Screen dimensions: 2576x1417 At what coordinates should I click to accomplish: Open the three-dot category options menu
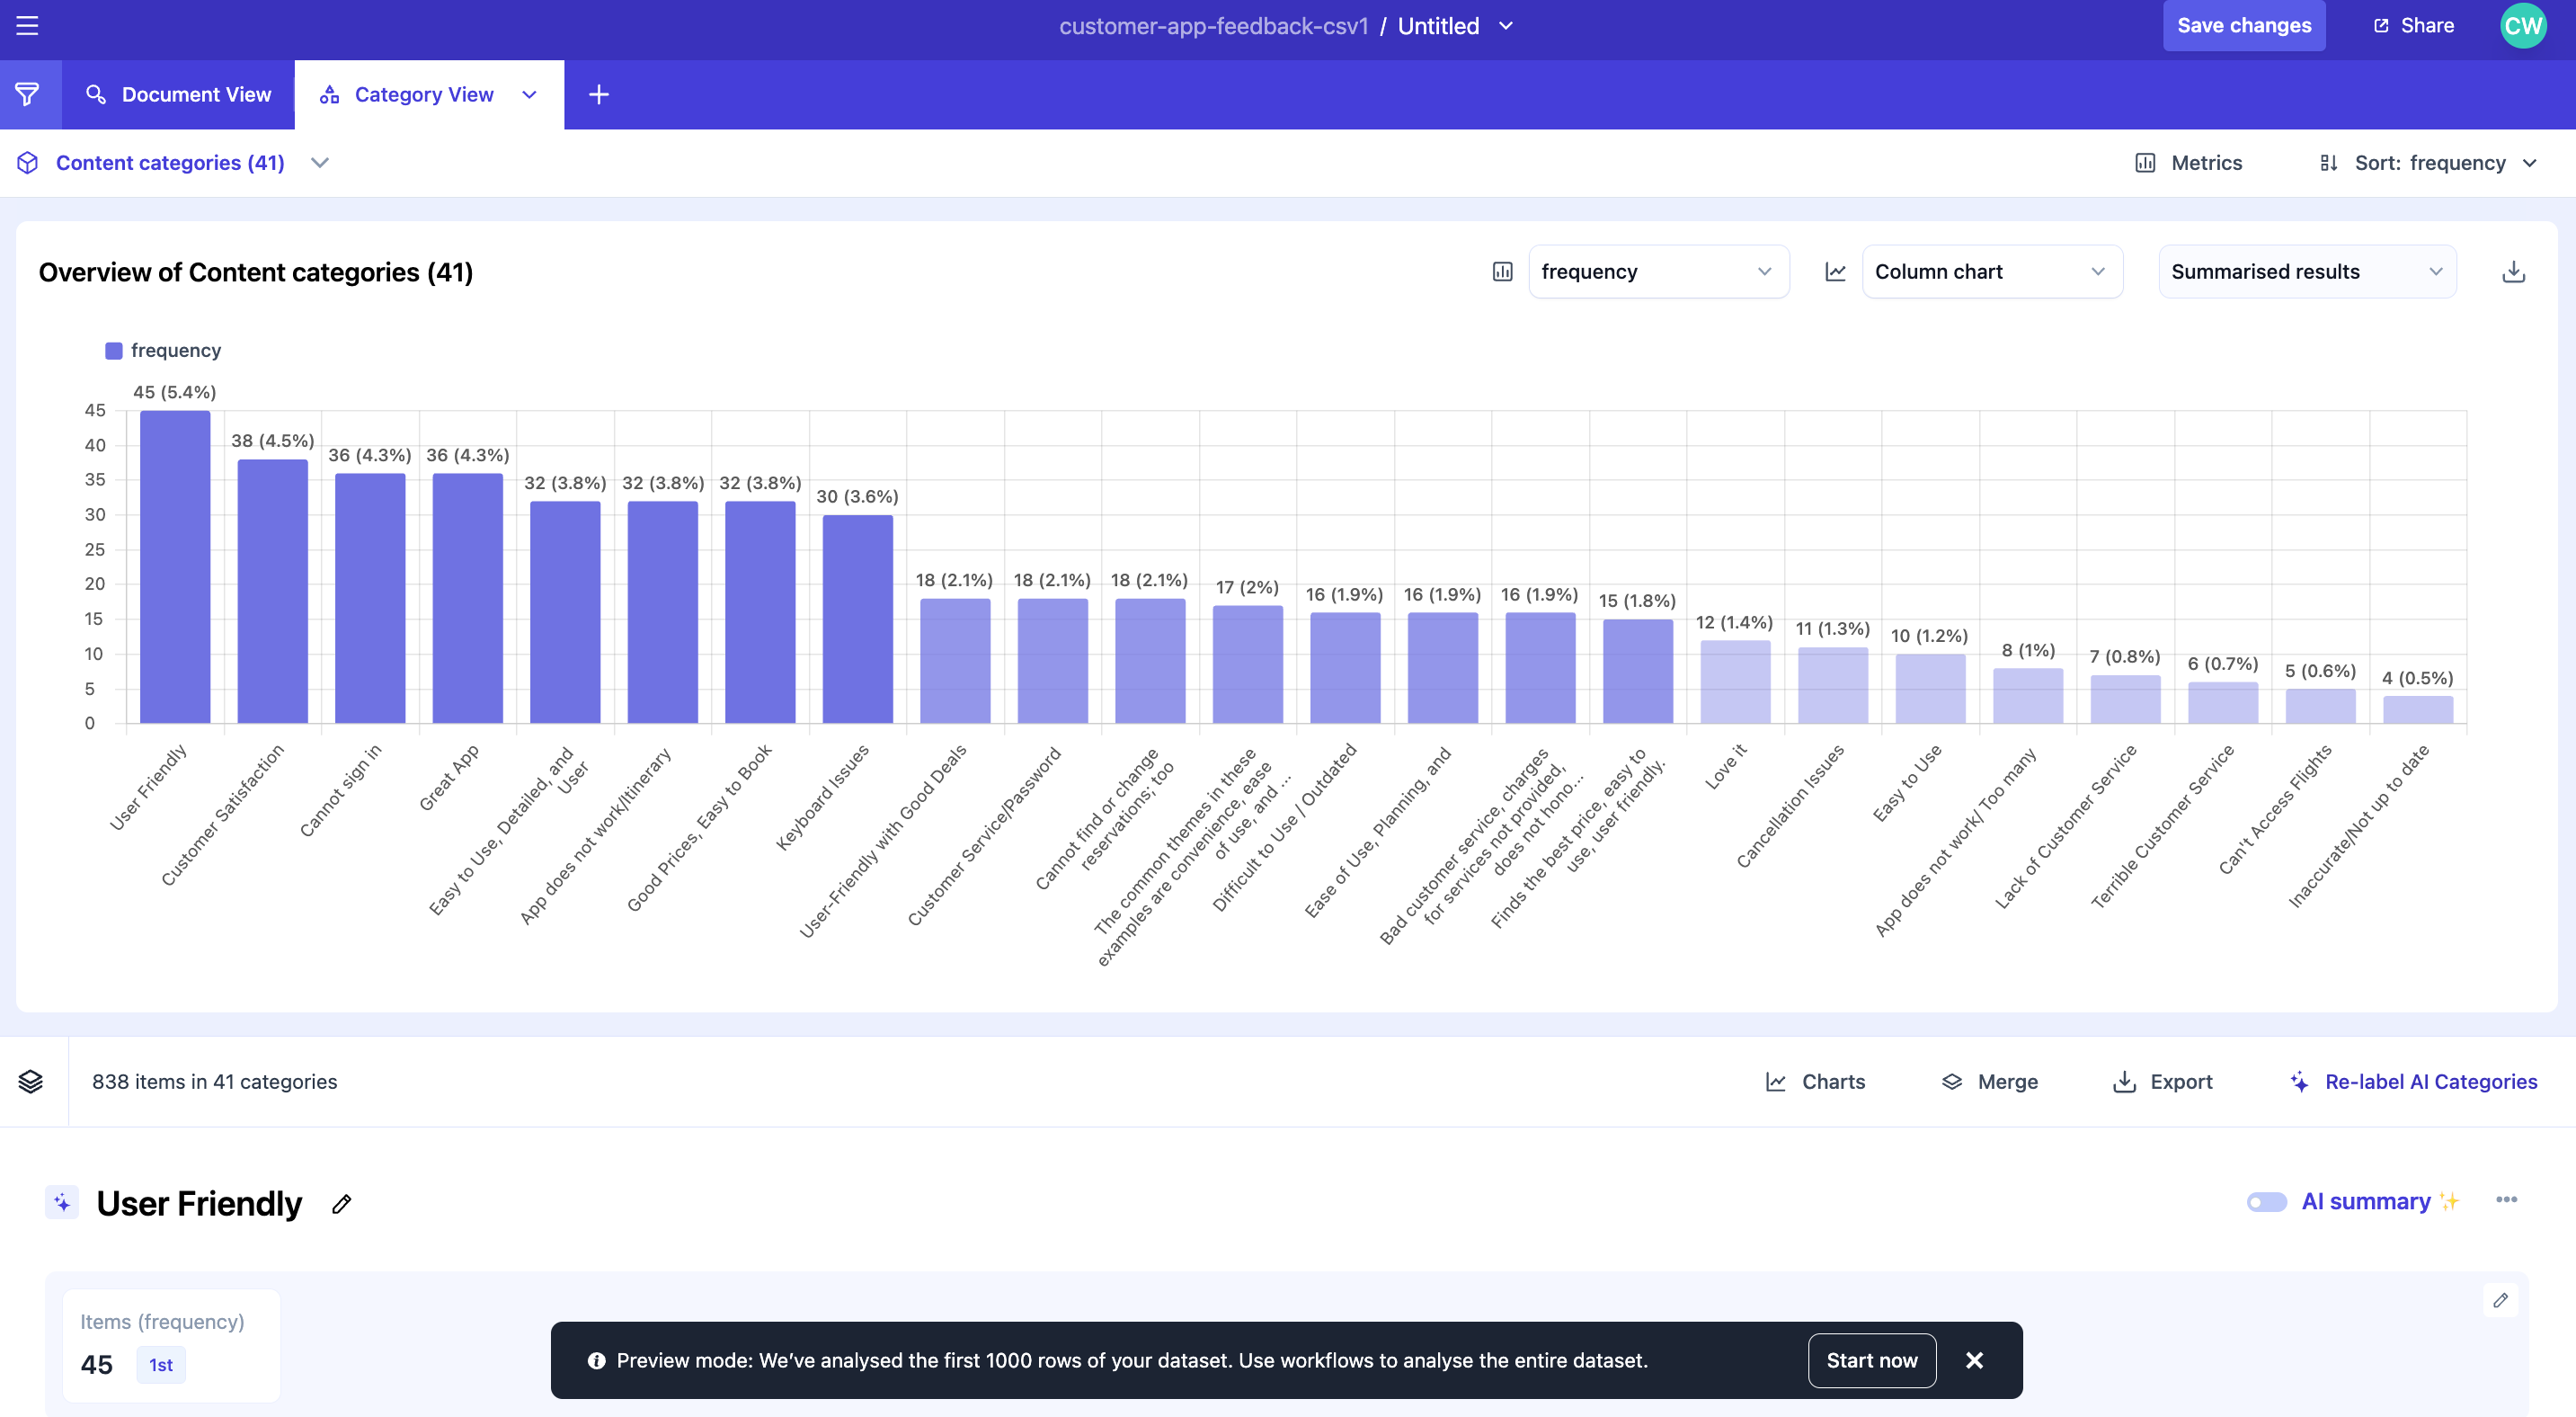point(2506,1200)
